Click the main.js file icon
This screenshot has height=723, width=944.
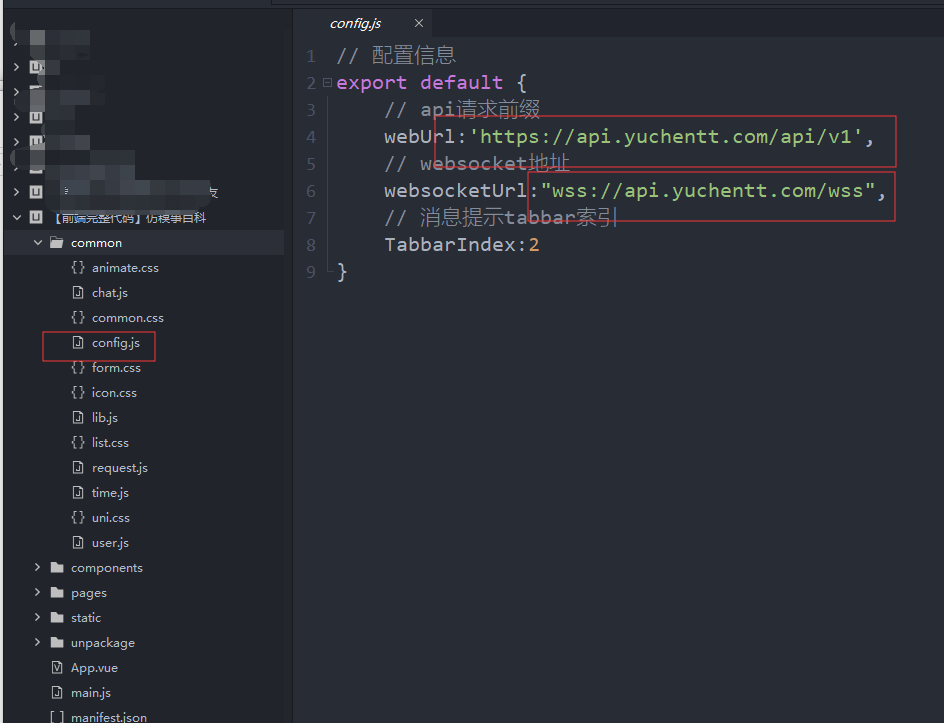[57, 692]
